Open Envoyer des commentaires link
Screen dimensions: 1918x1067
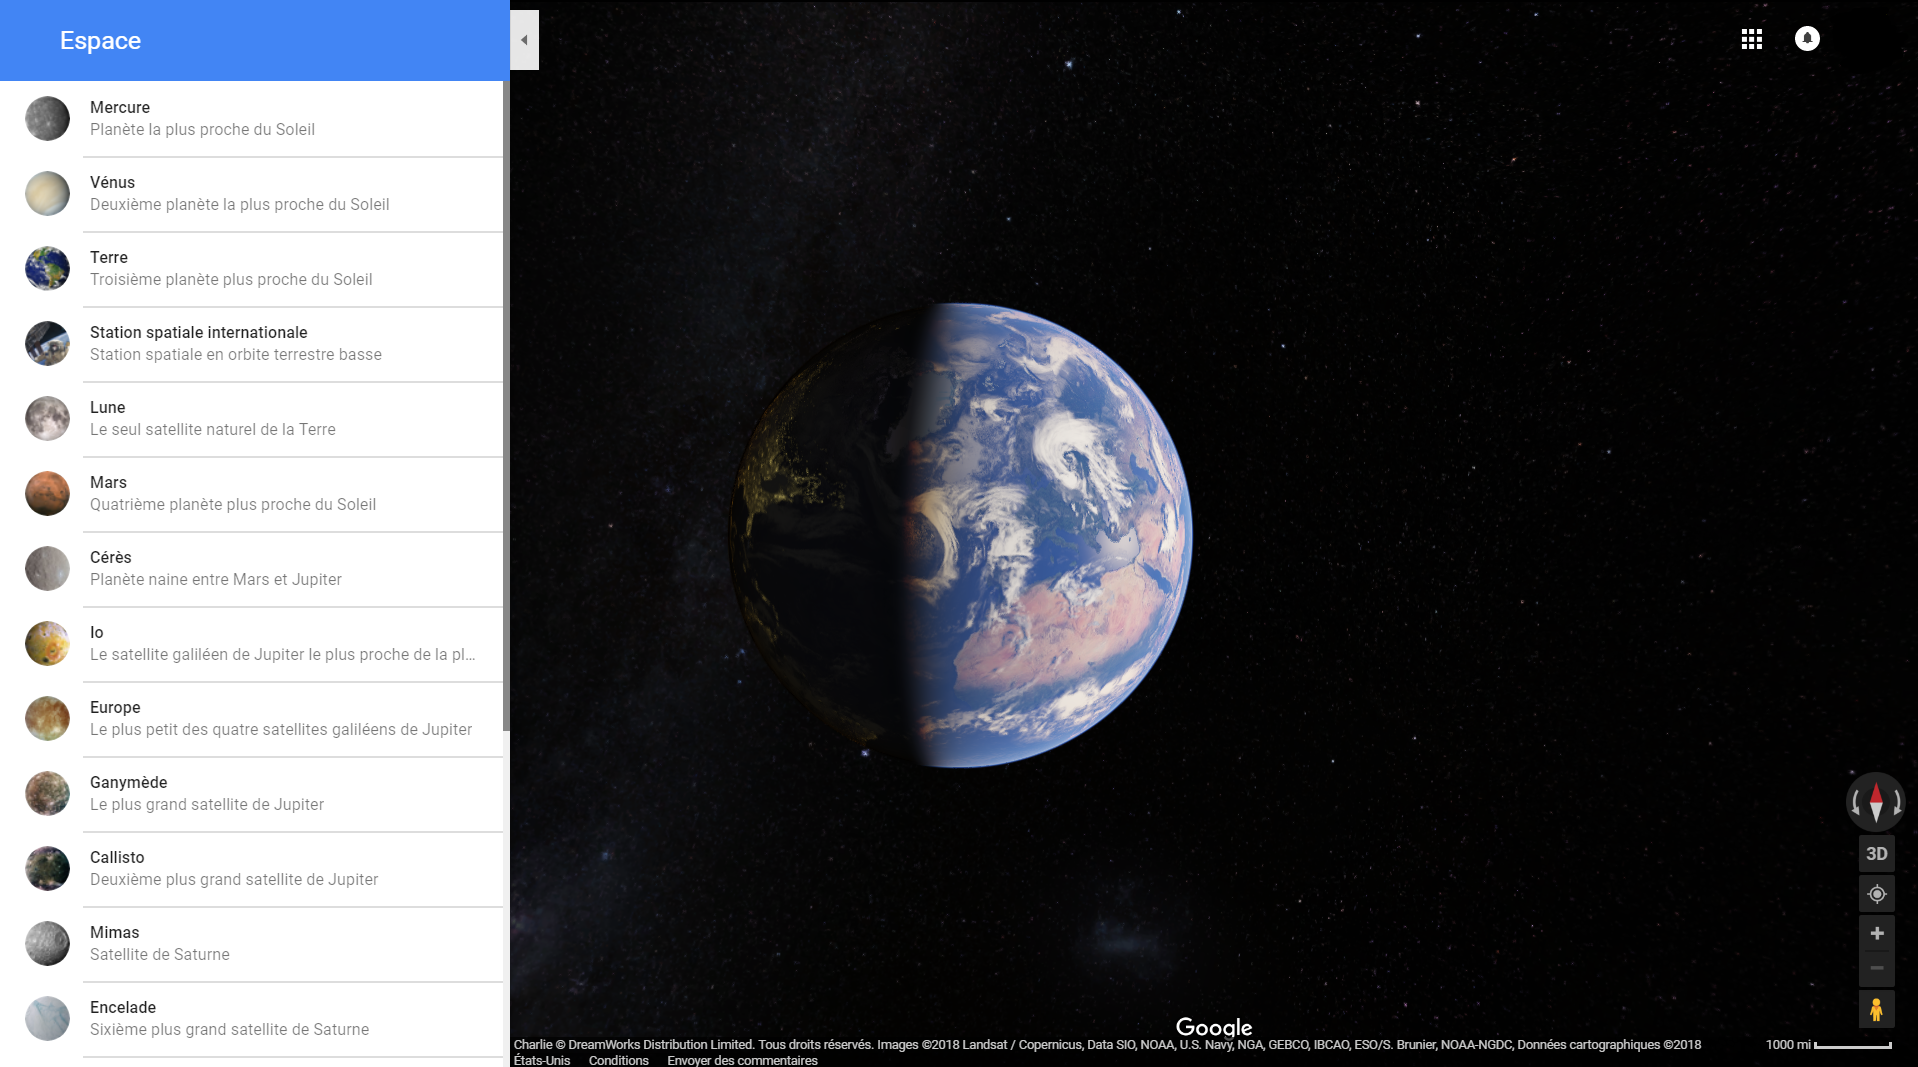pos(742,1060)
